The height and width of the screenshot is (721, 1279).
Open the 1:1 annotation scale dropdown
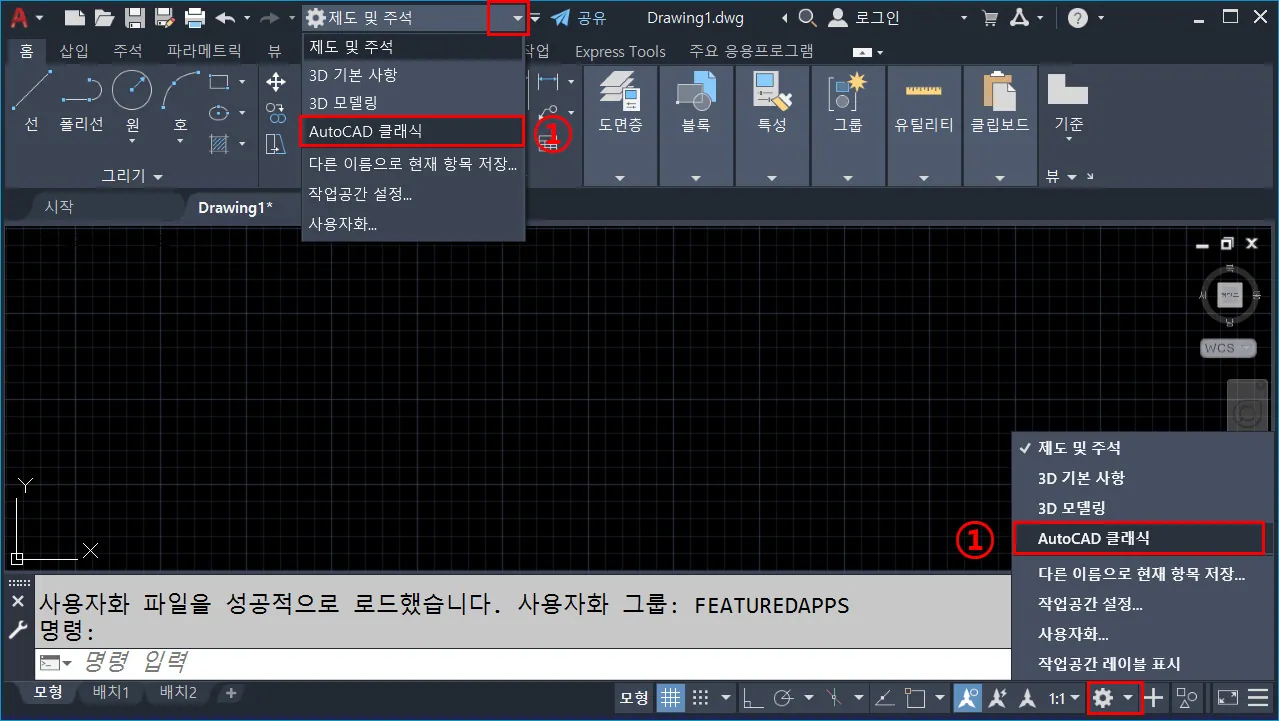[1065, 697]
